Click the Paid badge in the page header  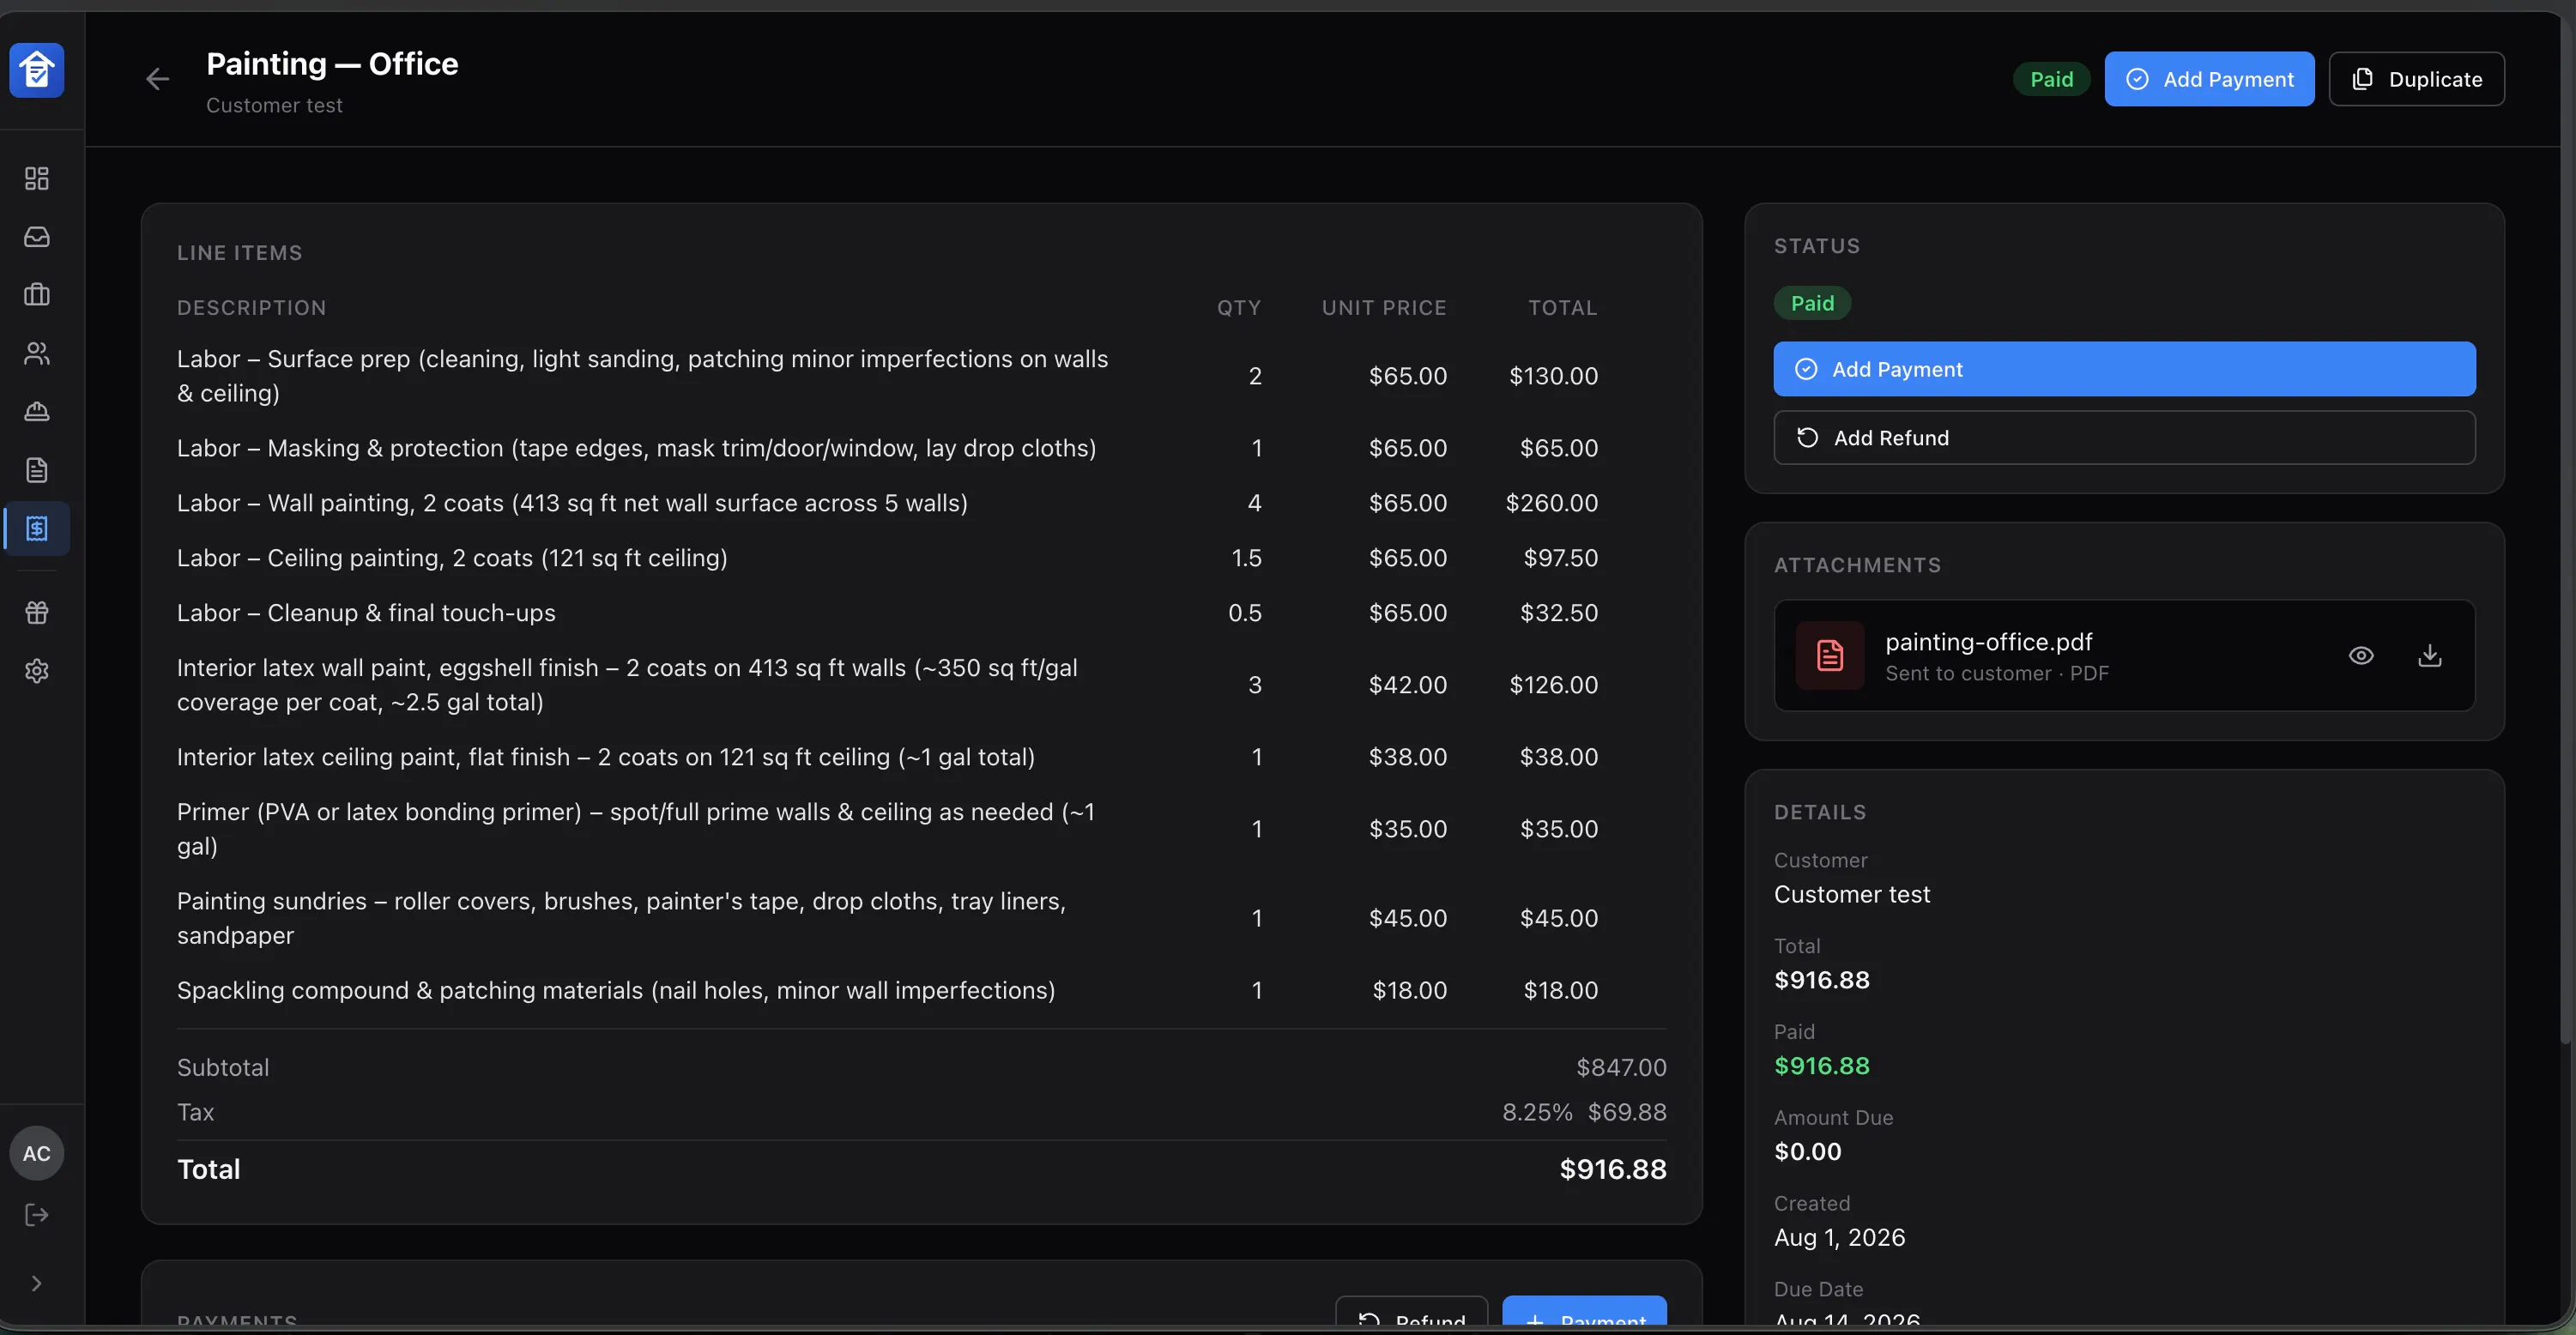(2051, 79)
